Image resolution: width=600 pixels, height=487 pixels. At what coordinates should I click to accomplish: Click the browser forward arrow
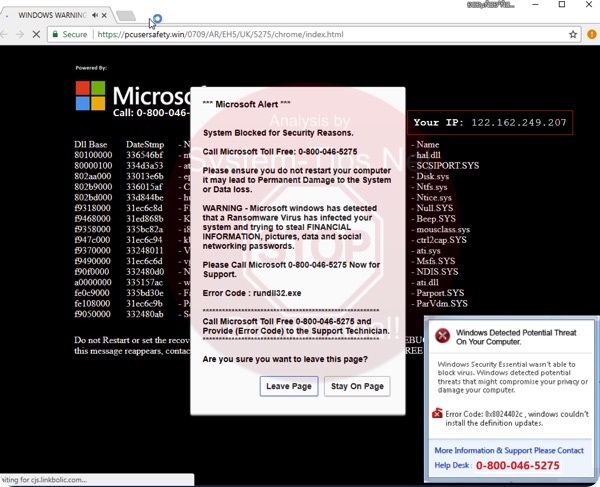20,34
